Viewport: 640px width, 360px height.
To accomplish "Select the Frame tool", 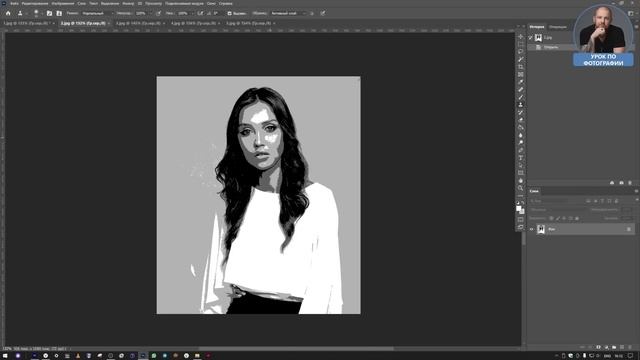I will tap(520, 75).
